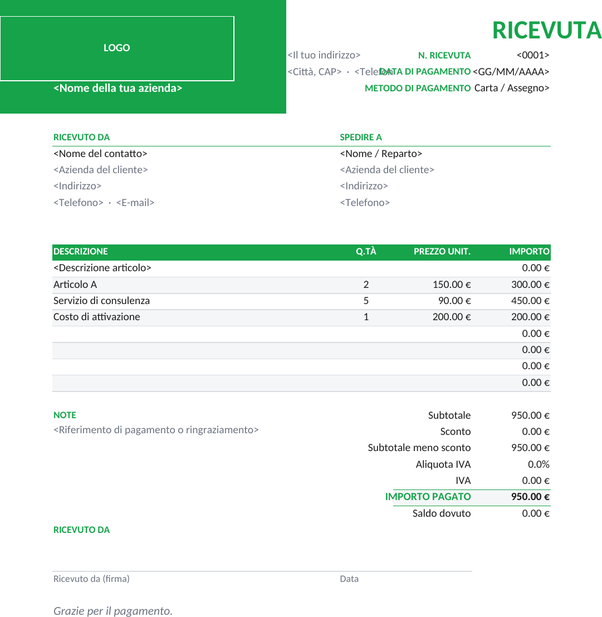The width and height of the screenshot is (602, 617).
Task: Click <Telefono> under SPEDIRE A
Action: point(365,202)
